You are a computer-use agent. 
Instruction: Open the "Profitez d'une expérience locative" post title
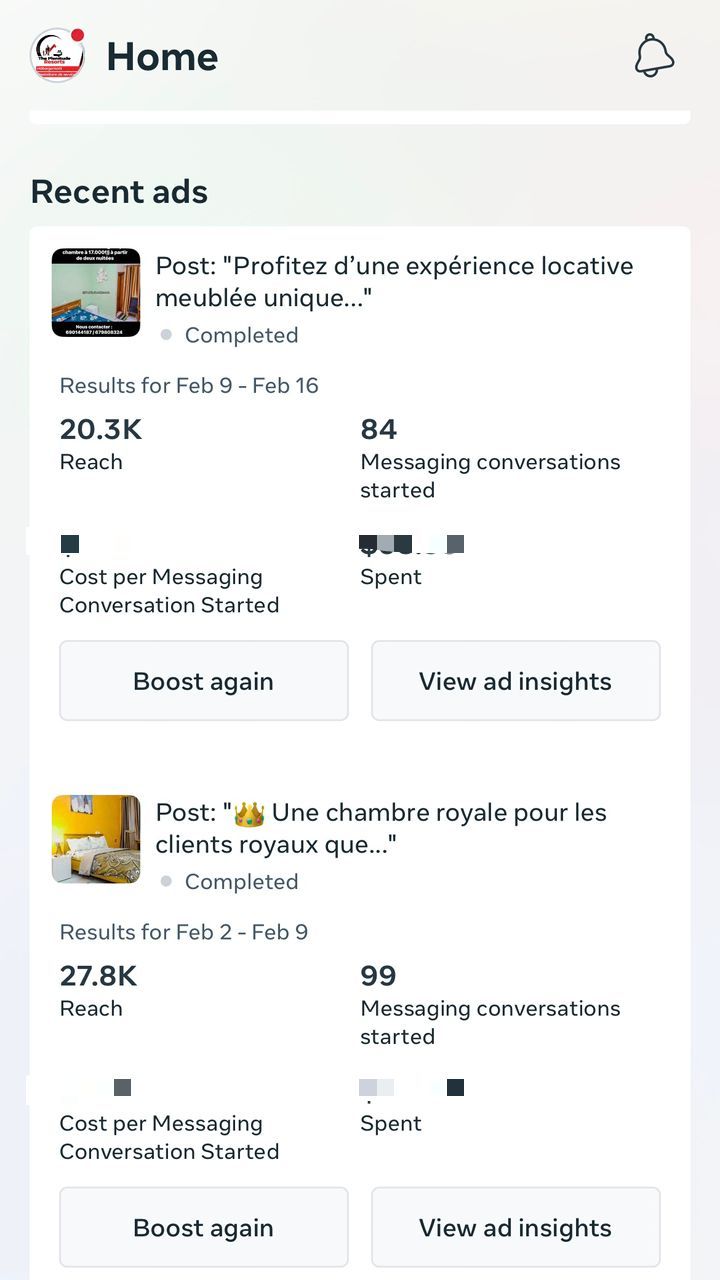pos(394,282)
